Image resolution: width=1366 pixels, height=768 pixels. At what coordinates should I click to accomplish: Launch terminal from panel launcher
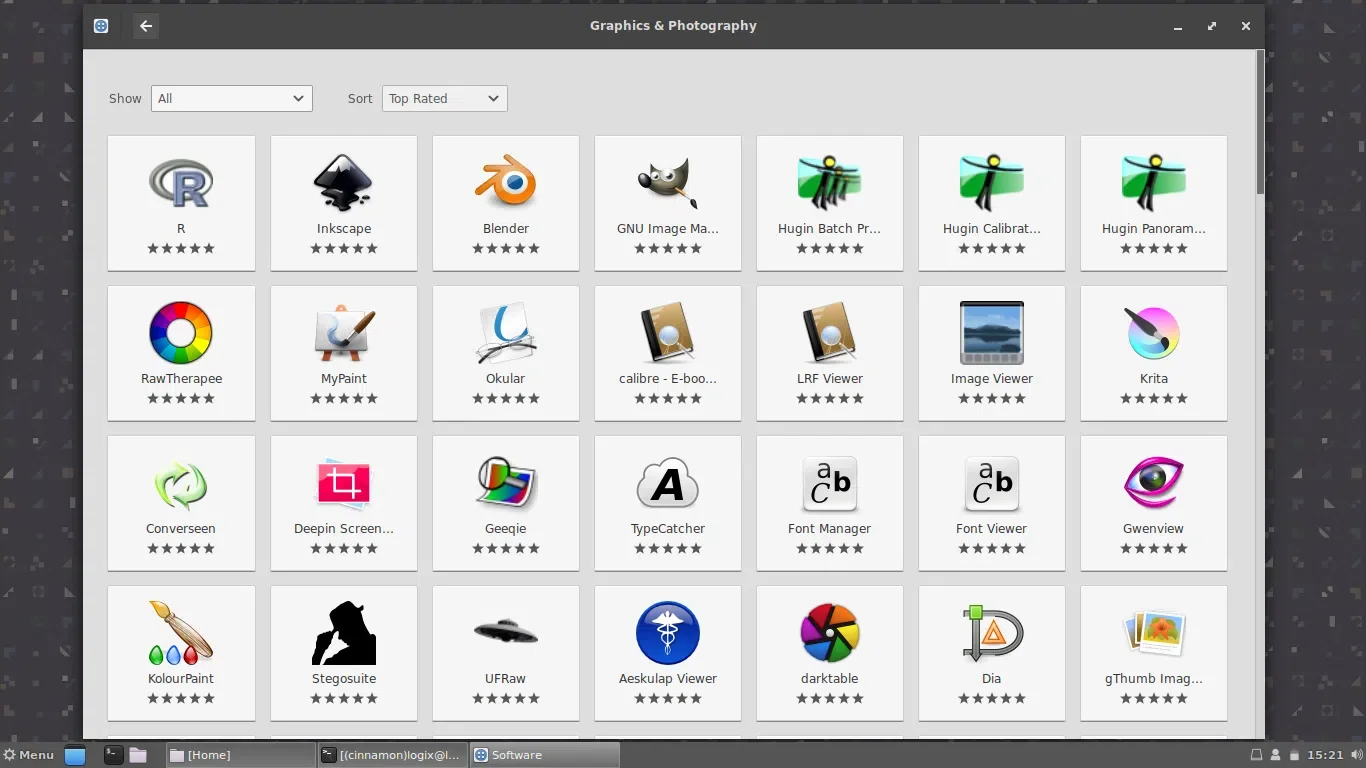pyautogui.click(x=113, y=755)
